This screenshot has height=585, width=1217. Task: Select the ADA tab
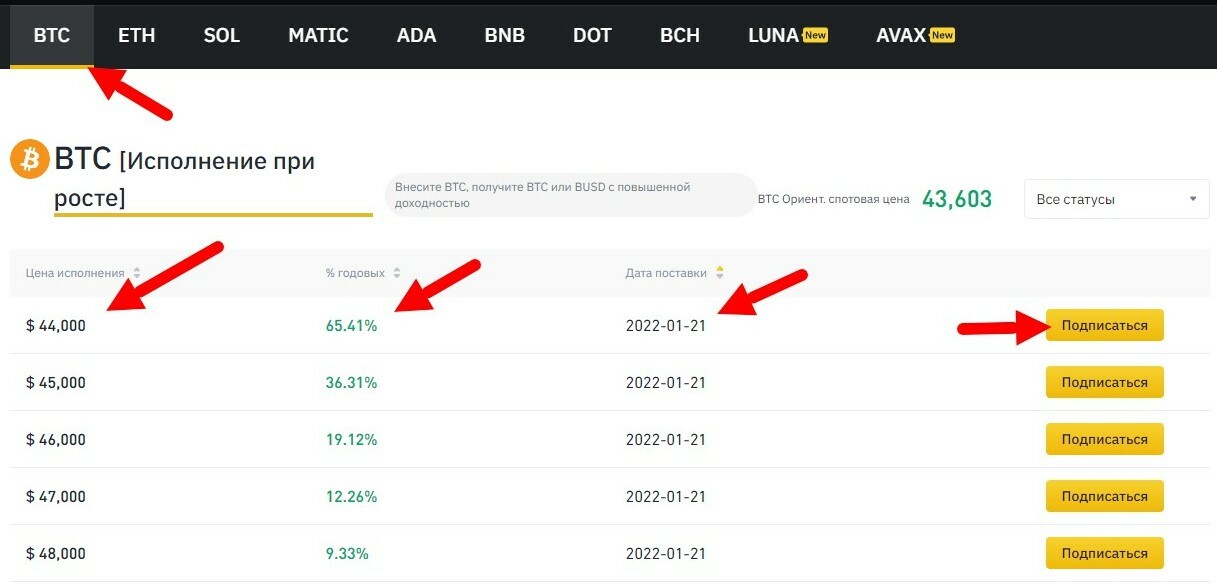point(416,35)
